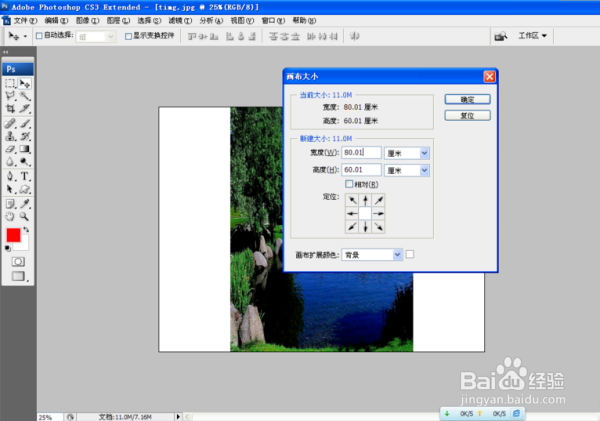Open the 图层 menu
Screen dimensions: 600x421
point(118,21)
